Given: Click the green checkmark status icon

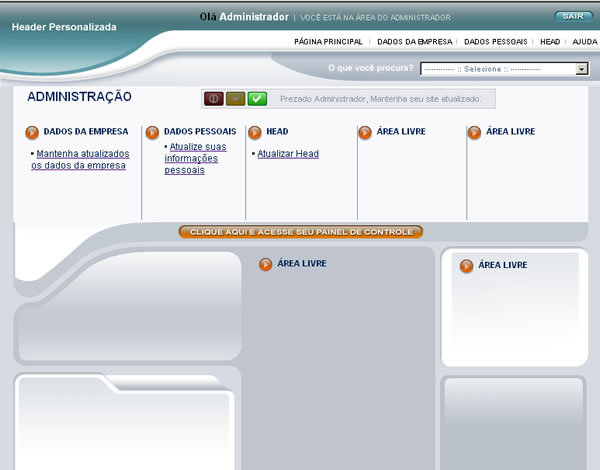Looking at the screenshot, I should click(x=257, y=99).
